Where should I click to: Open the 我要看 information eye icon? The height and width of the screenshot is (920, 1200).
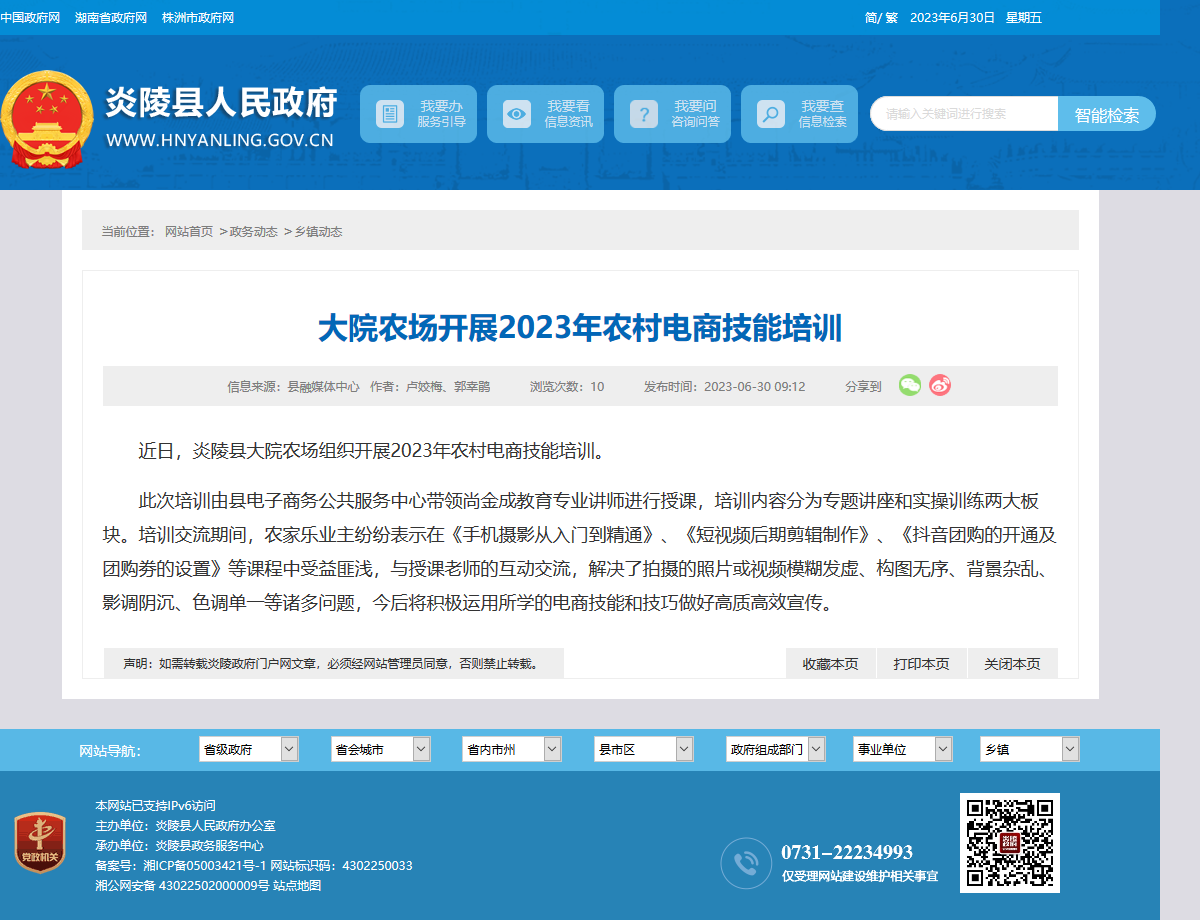517,114
